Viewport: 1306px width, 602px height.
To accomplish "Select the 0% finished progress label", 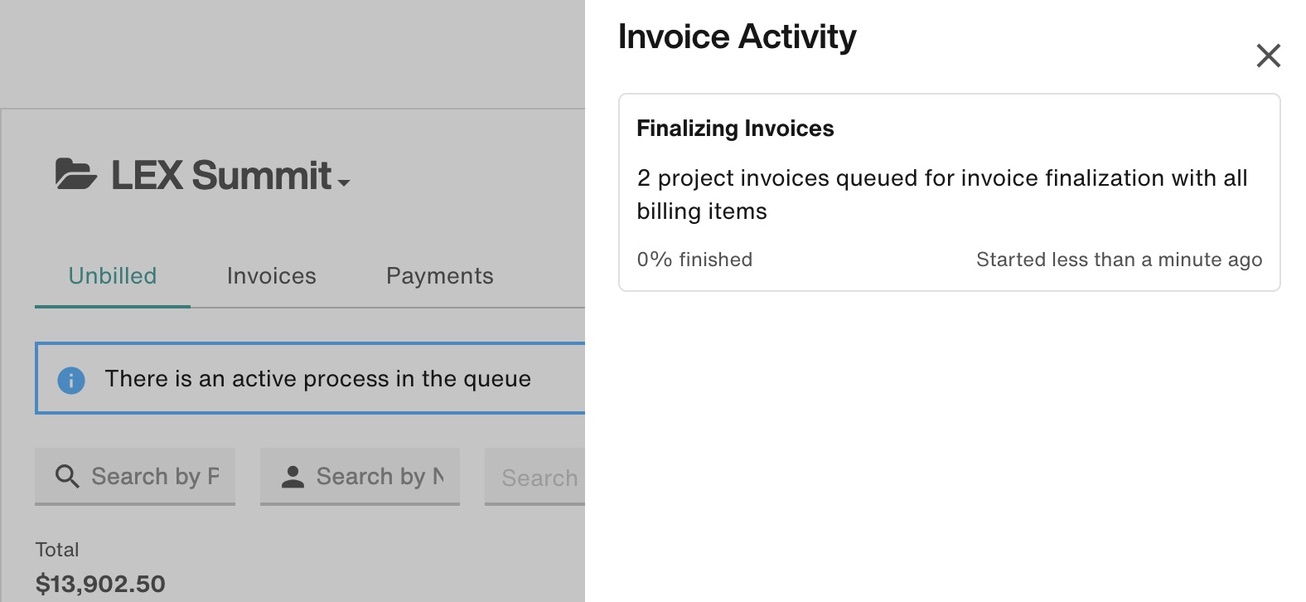I will coord(694,259).
